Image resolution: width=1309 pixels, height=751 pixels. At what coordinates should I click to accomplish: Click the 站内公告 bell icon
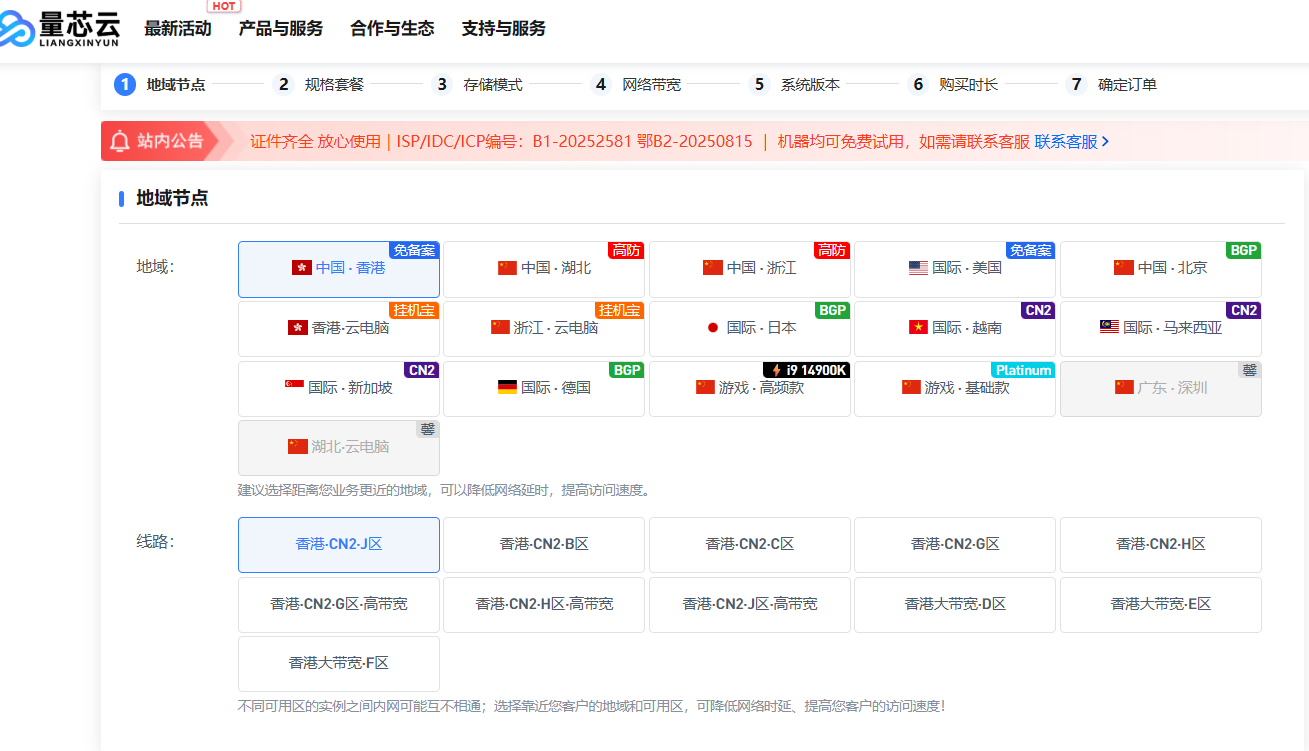[x=120, y=141]
